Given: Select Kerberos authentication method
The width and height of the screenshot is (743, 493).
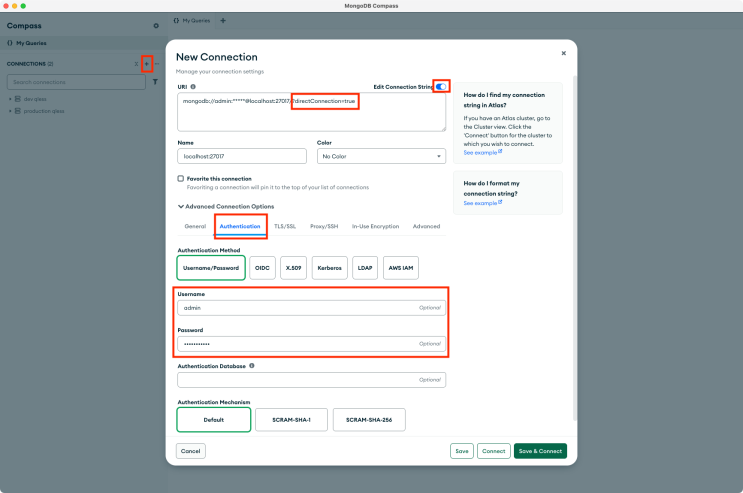Looking at the screenshot, I should 329,268.
